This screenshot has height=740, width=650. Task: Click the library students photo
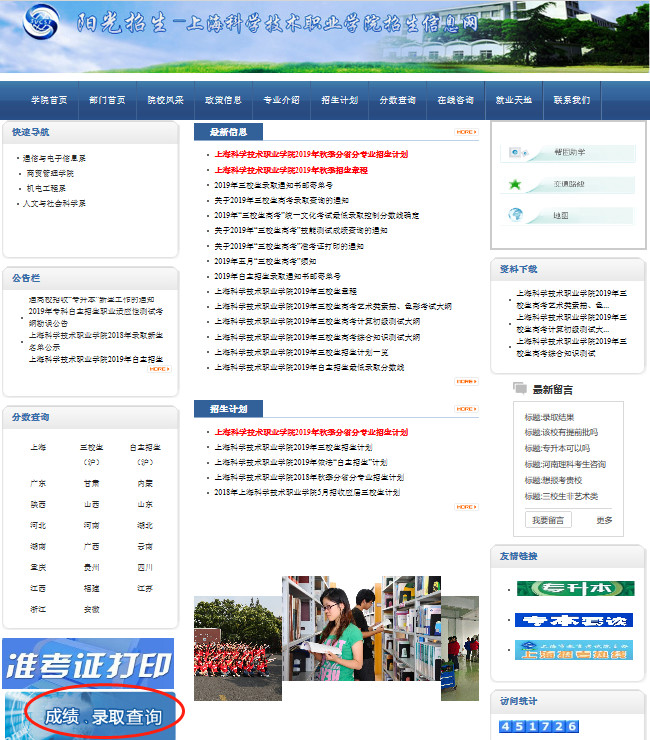(362, 628)
